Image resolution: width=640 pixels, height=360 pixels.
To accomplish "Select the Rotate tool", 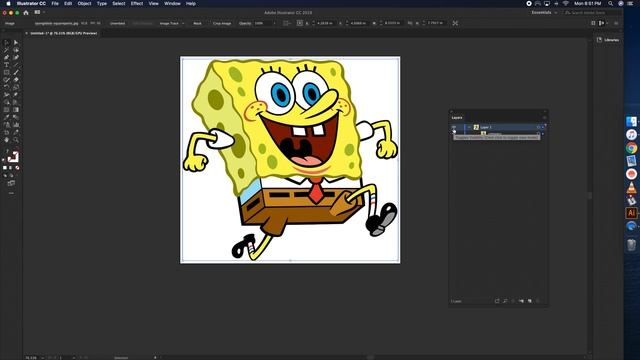I will click(7, 87).
